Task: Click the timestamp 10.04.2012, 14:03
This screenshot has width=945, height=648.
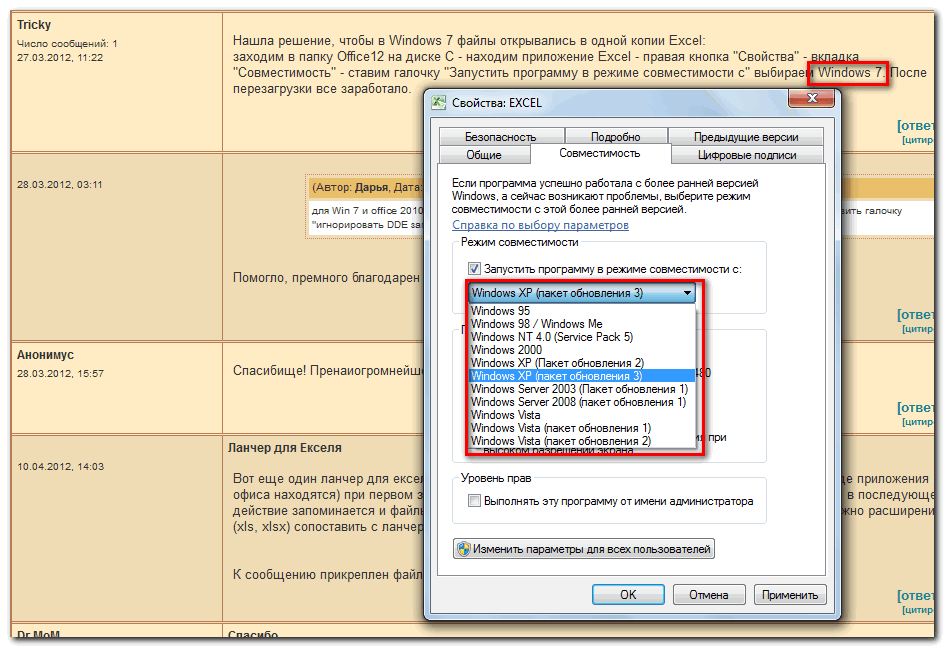Action: coord(60,467)
